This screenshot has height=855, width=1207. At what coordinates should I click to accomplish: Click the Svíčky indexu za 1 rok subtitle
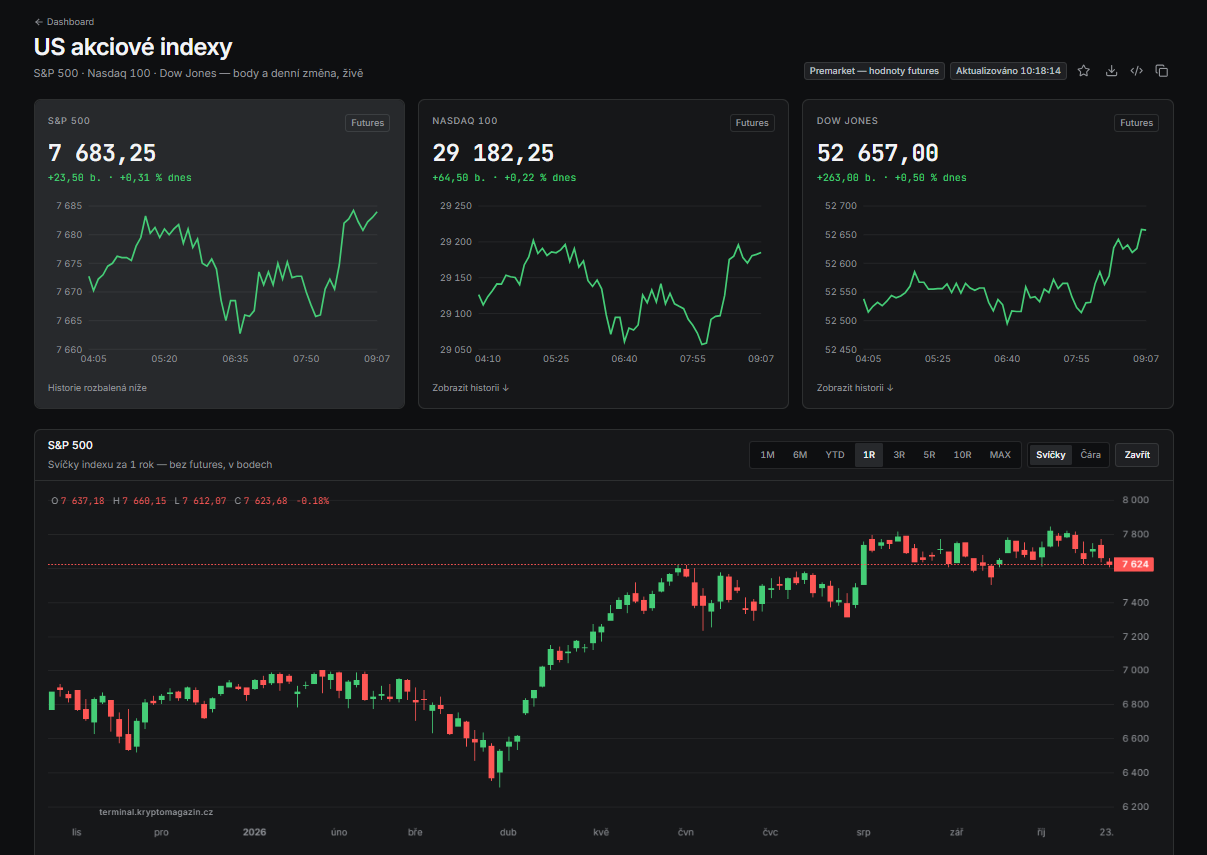point(160,465)
